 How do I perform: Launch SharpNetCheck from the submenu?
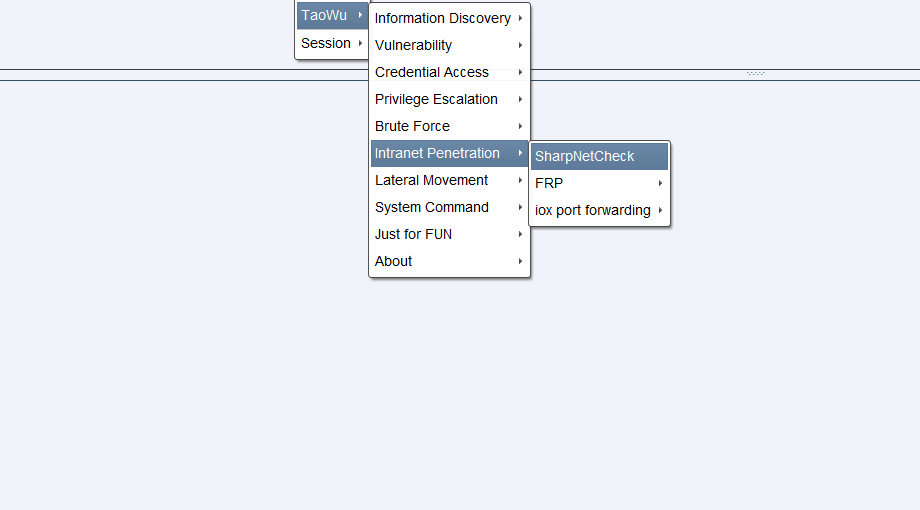[x=584, y=156]
